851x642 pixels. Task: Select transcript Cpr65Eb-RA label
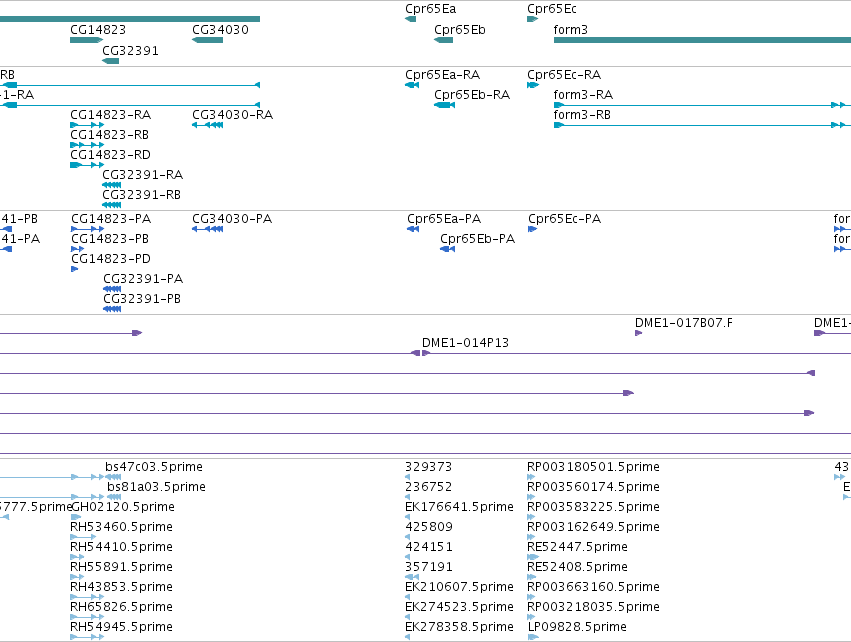coord(472,95)
